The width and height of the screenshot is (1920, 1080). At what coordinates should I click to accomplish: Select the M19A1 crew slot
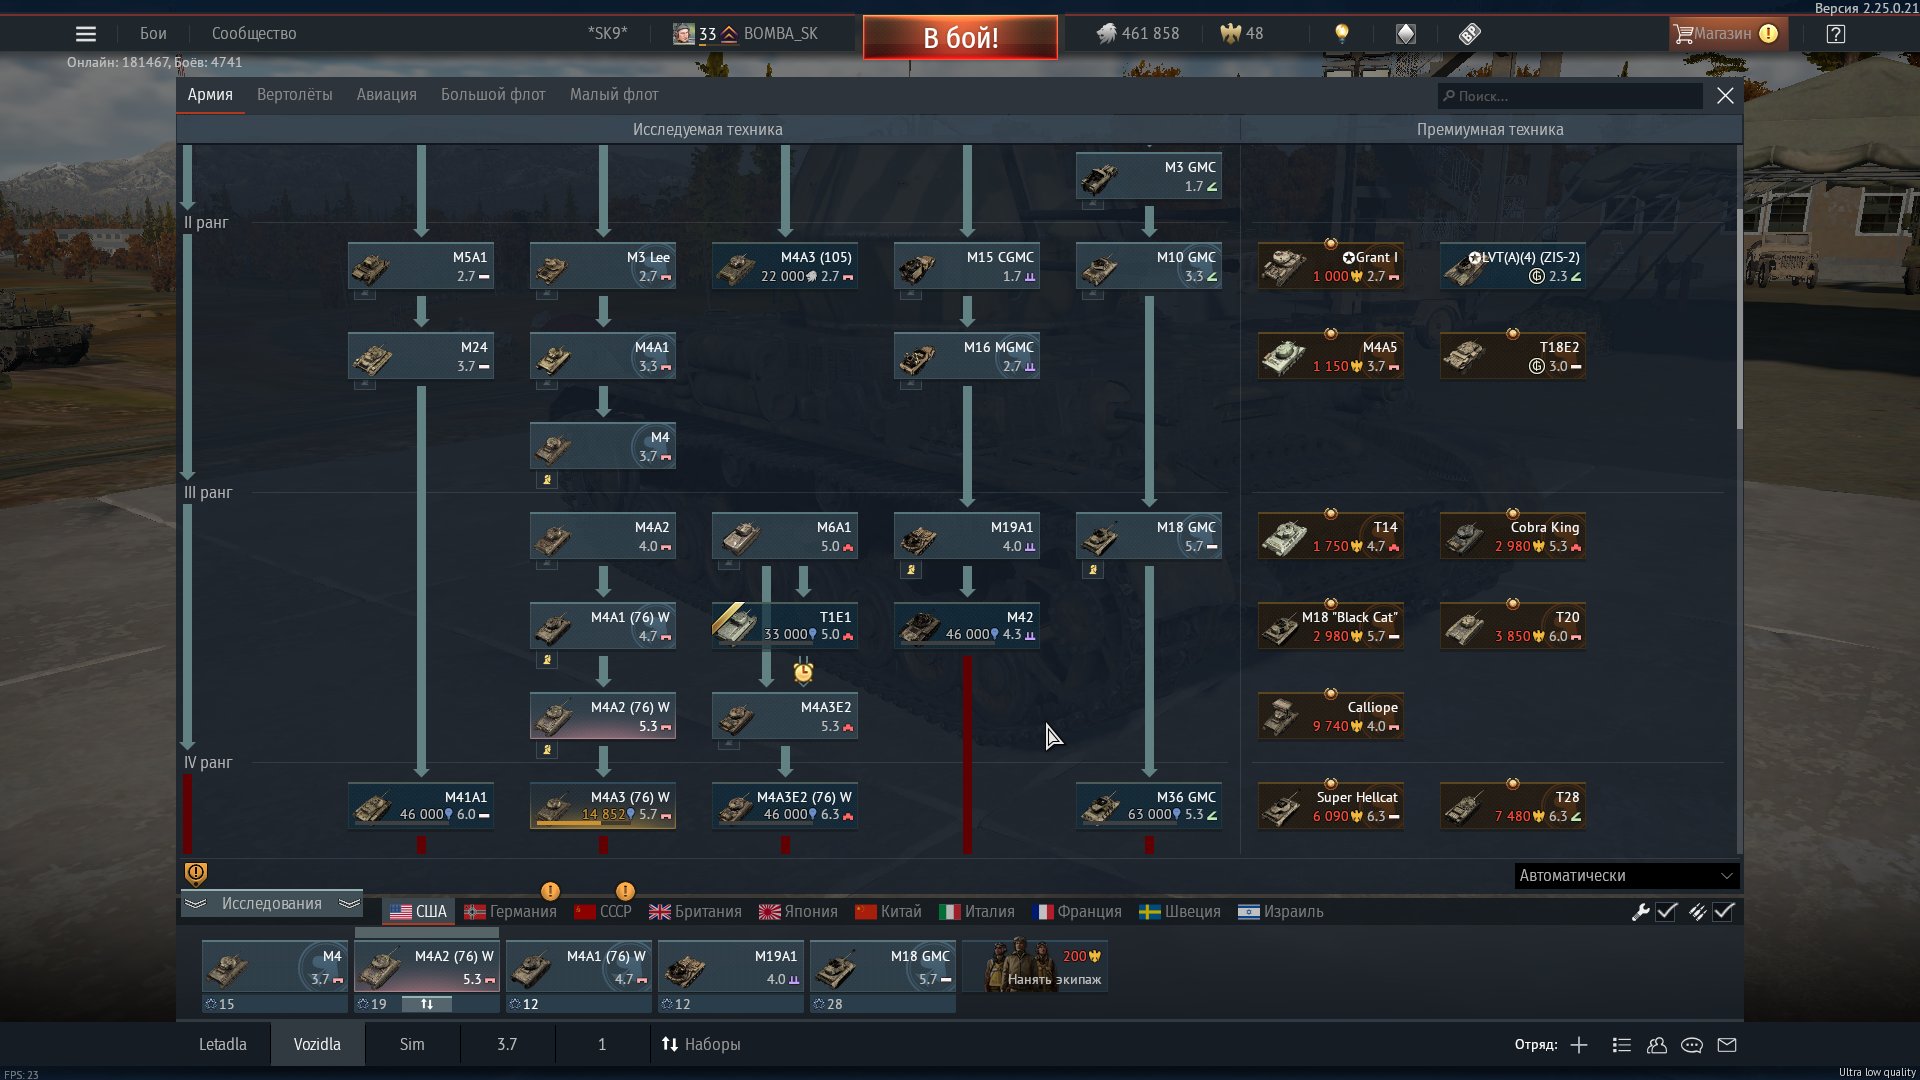pos(731,967)
